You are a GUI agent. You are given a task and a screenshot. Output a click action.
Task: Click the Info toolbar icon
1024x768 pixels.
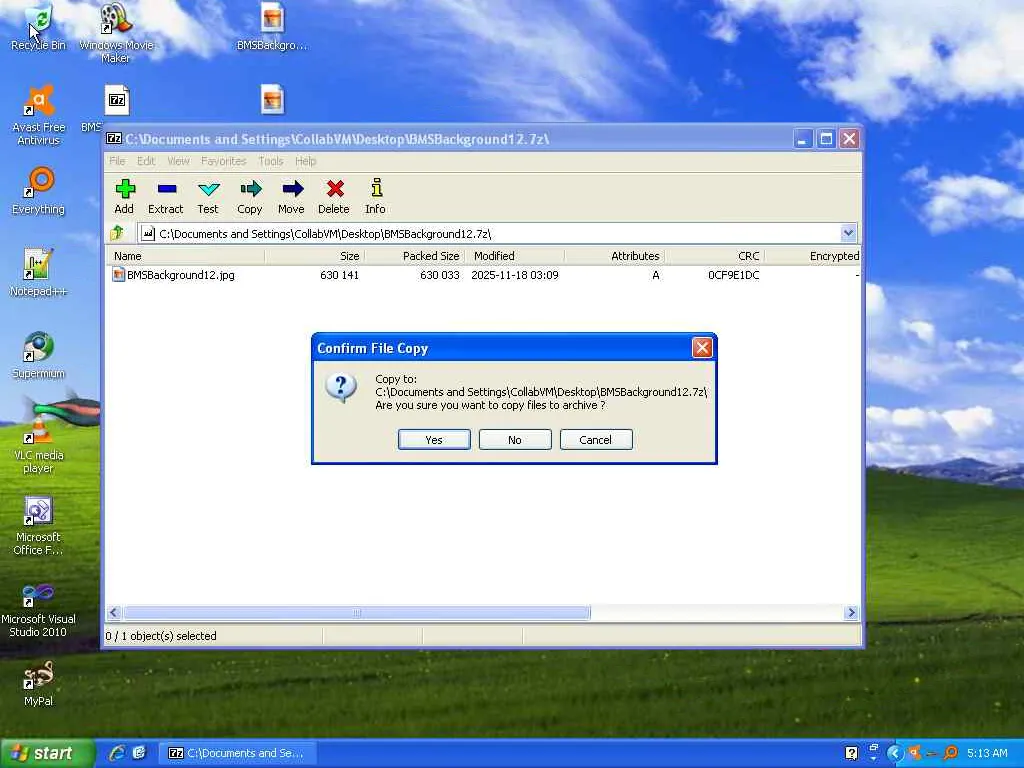(376, 188)
